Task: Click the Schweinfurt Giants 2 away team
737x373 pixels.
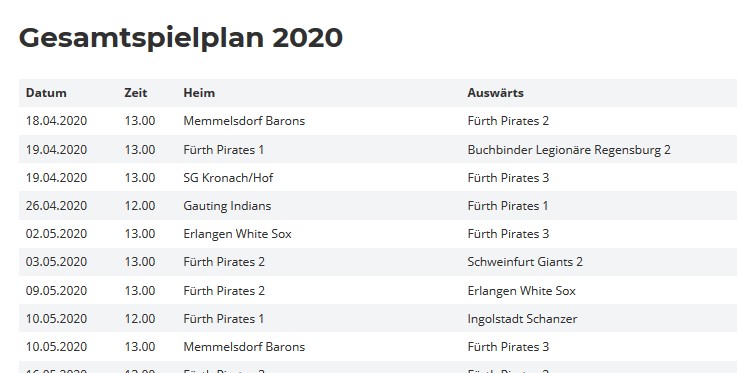Action: [x=525, y=262]
